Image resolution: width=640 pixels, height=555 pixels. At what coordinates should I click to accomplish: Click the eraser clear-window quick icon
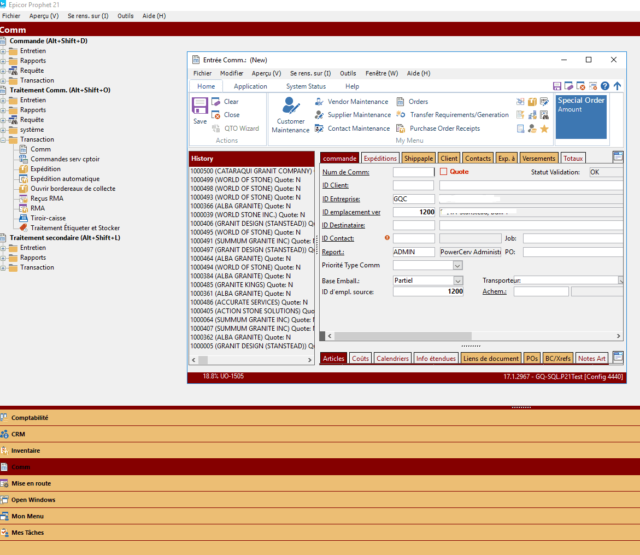click(569, 86)
